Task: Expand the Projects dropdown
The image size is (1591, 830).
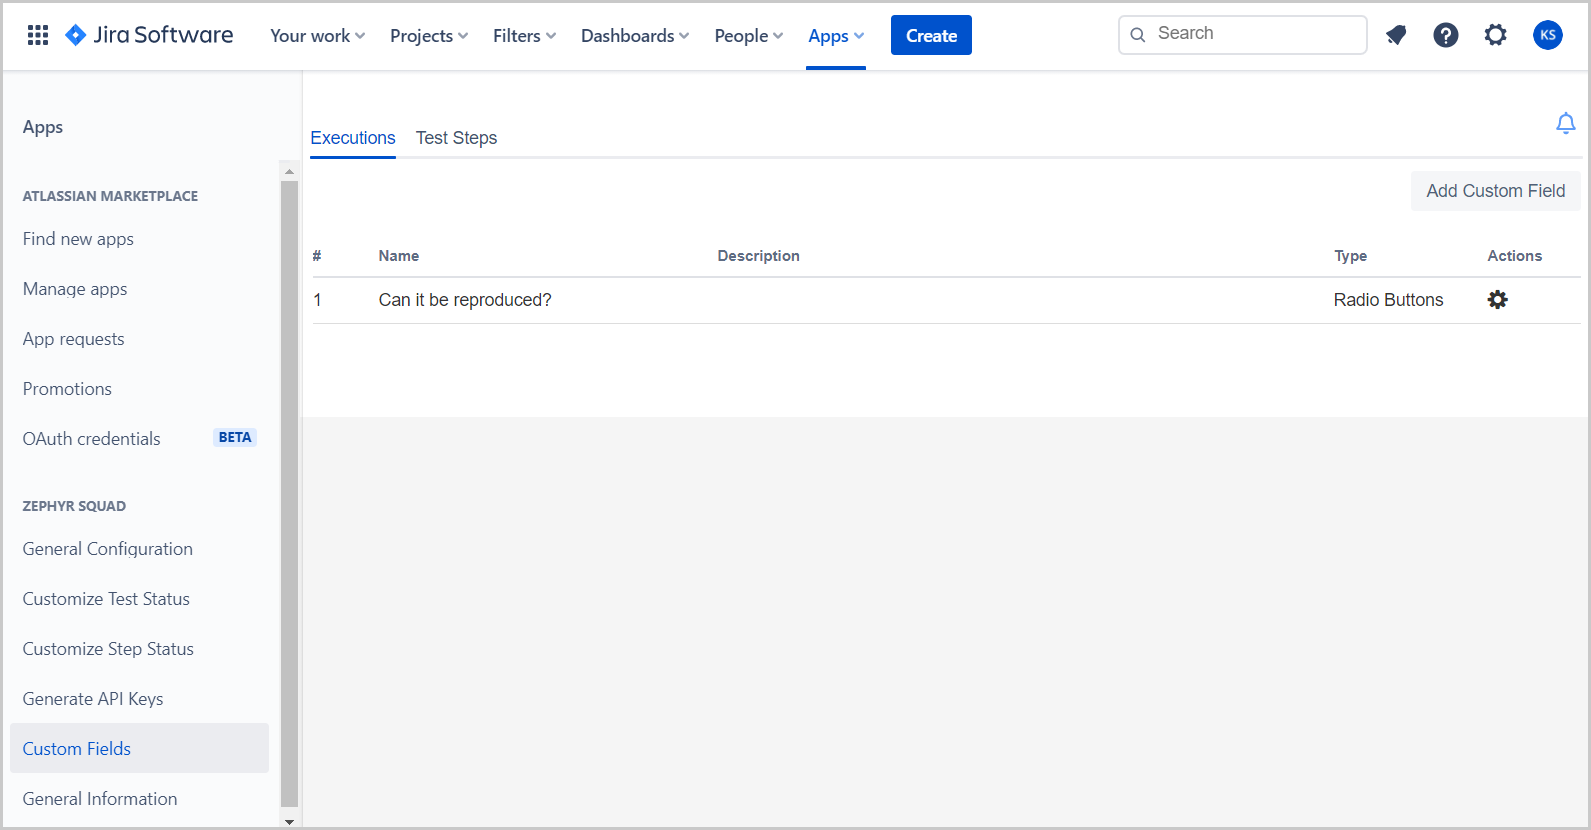Action: point(429,36)
